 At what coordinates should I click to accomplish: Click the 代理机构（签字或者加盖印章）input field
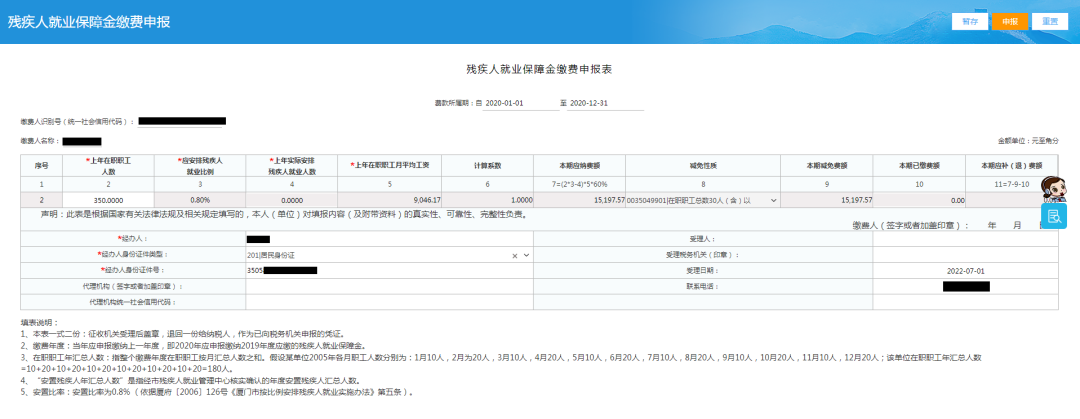[x=389, y=286]
